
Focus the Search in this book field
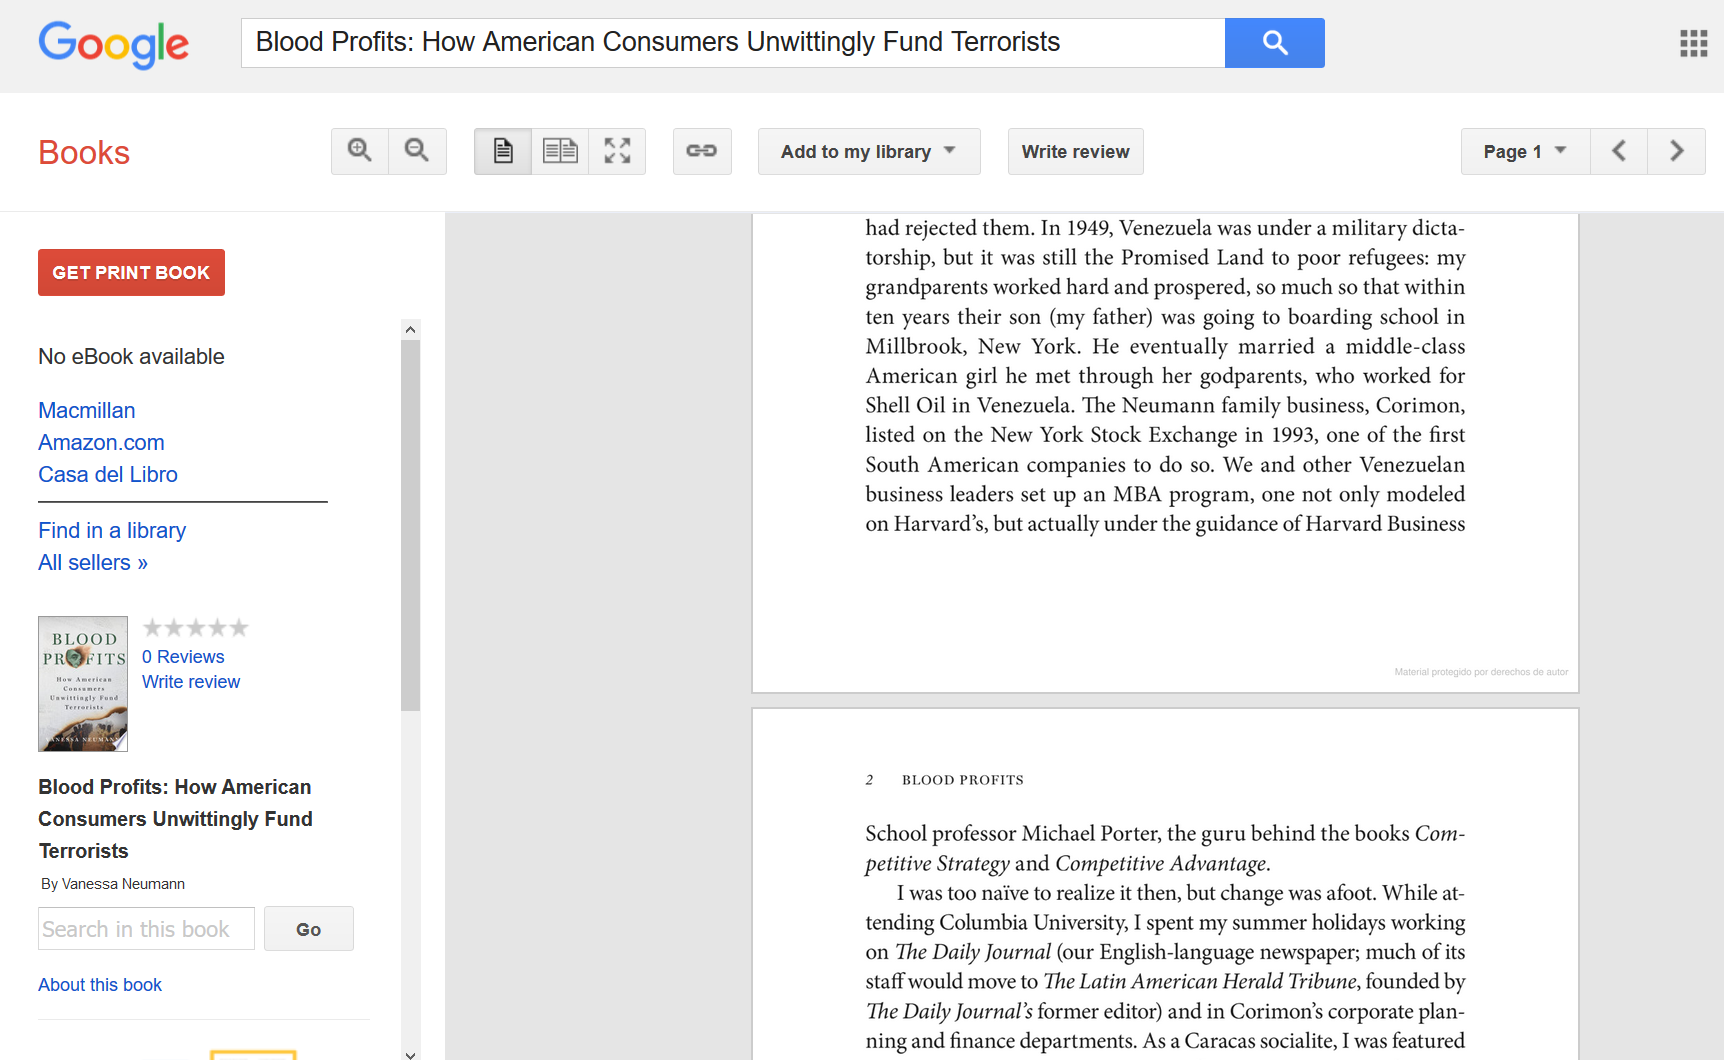click(146, 929)
